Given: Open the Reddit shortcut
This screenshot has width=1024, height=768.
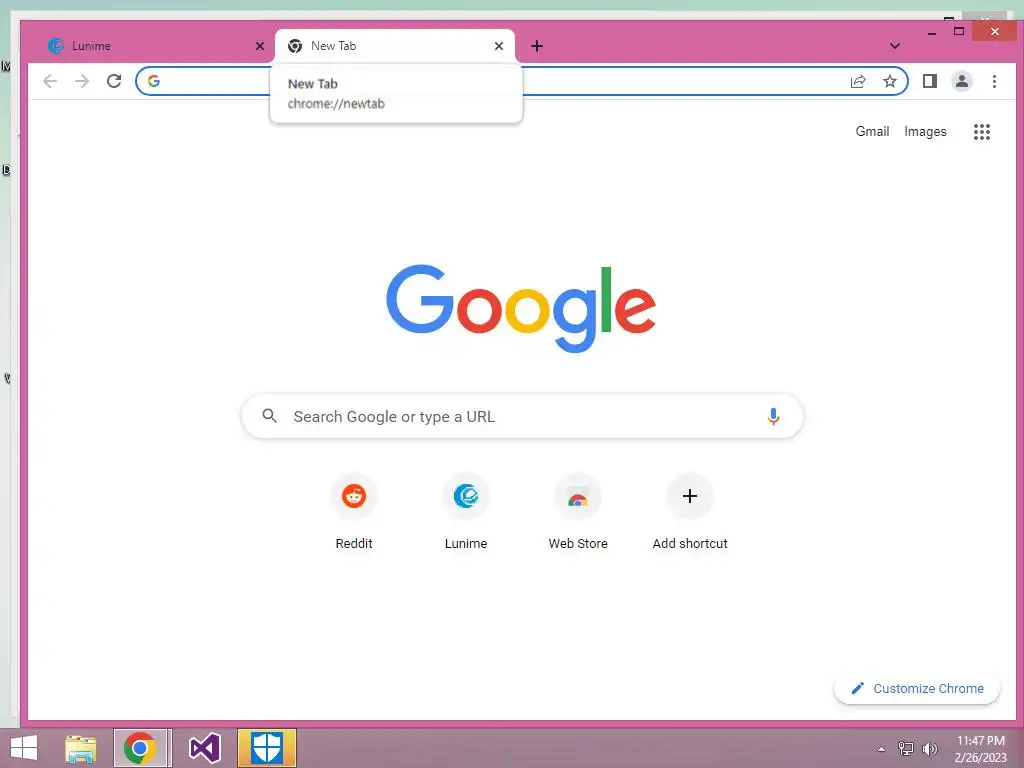Looking at the screenshot, I should point(354,511).
